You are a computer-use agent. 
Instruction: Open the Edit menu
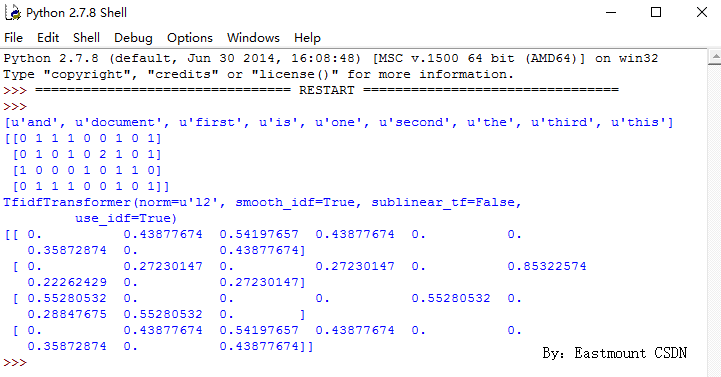coord(48,38)
